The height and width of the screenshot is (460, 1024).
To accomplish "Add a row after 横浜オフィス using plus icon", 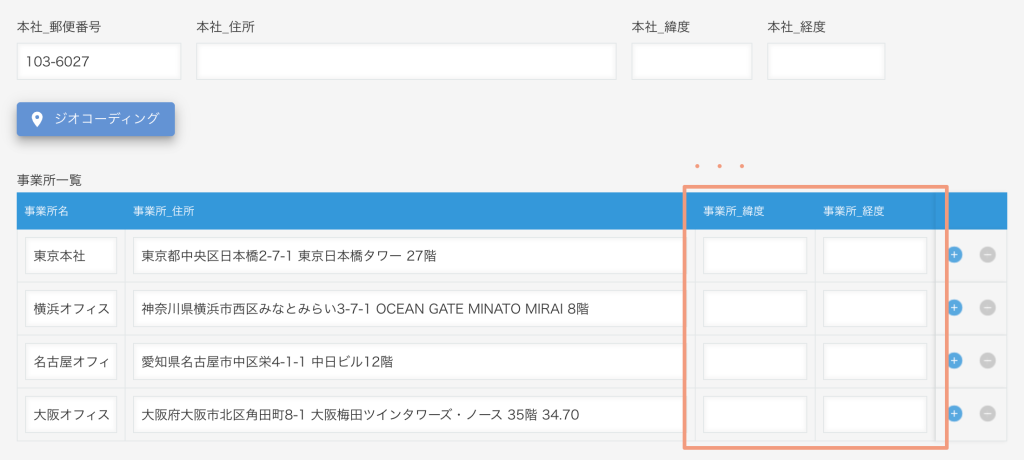I will point(955,308).
